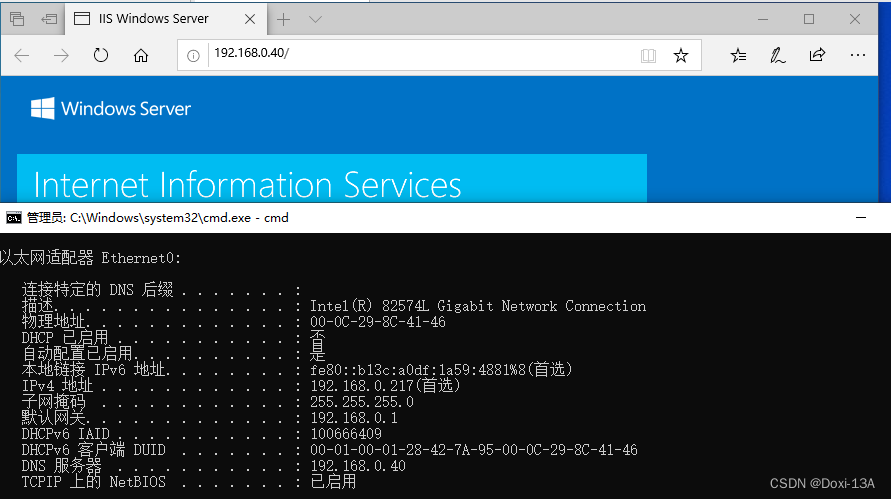This screenshot has width=891, height=499.
Task: Click the DHCPv6 client DUID value
Action: pos(474,450)
